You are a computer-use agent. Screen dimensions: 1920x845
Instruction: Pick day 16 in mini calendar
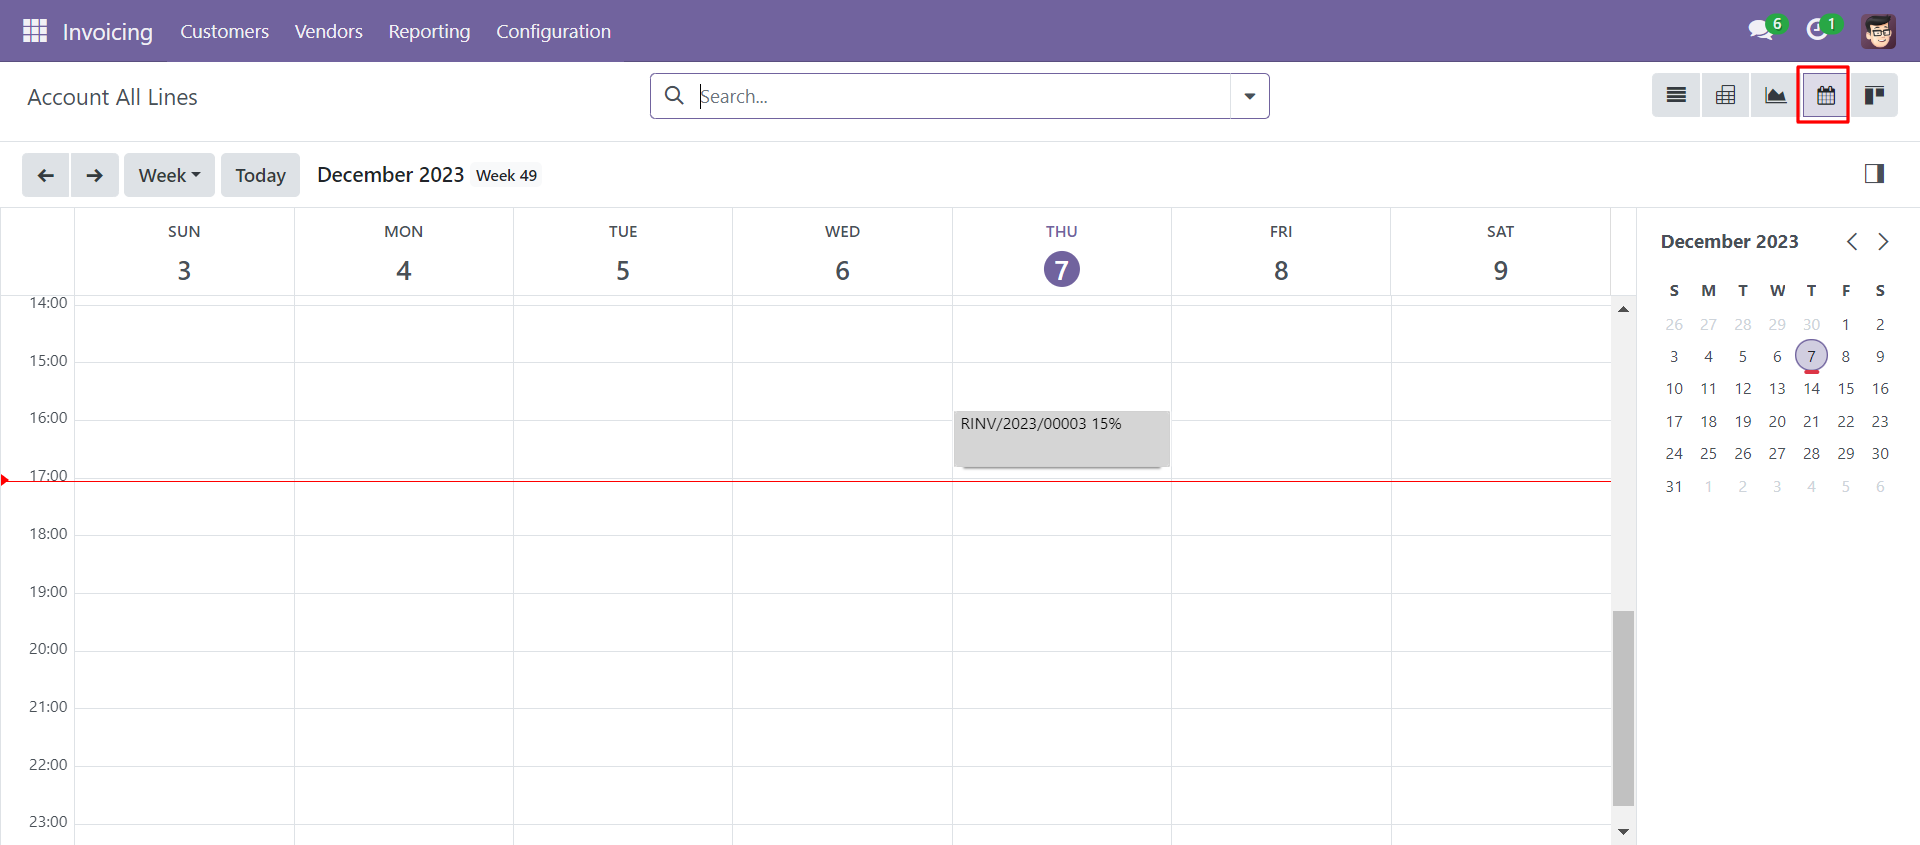tap(1880, 389)
